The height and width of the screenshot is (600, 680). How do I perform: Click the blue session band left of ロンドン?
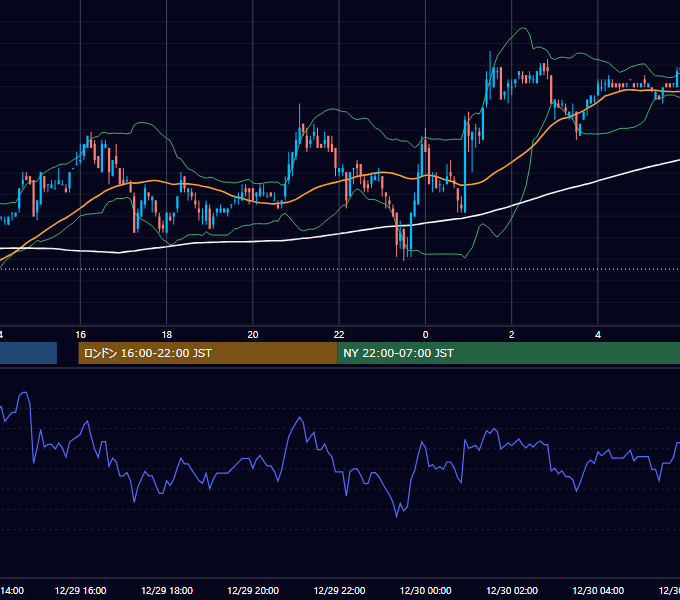point(28,353)
